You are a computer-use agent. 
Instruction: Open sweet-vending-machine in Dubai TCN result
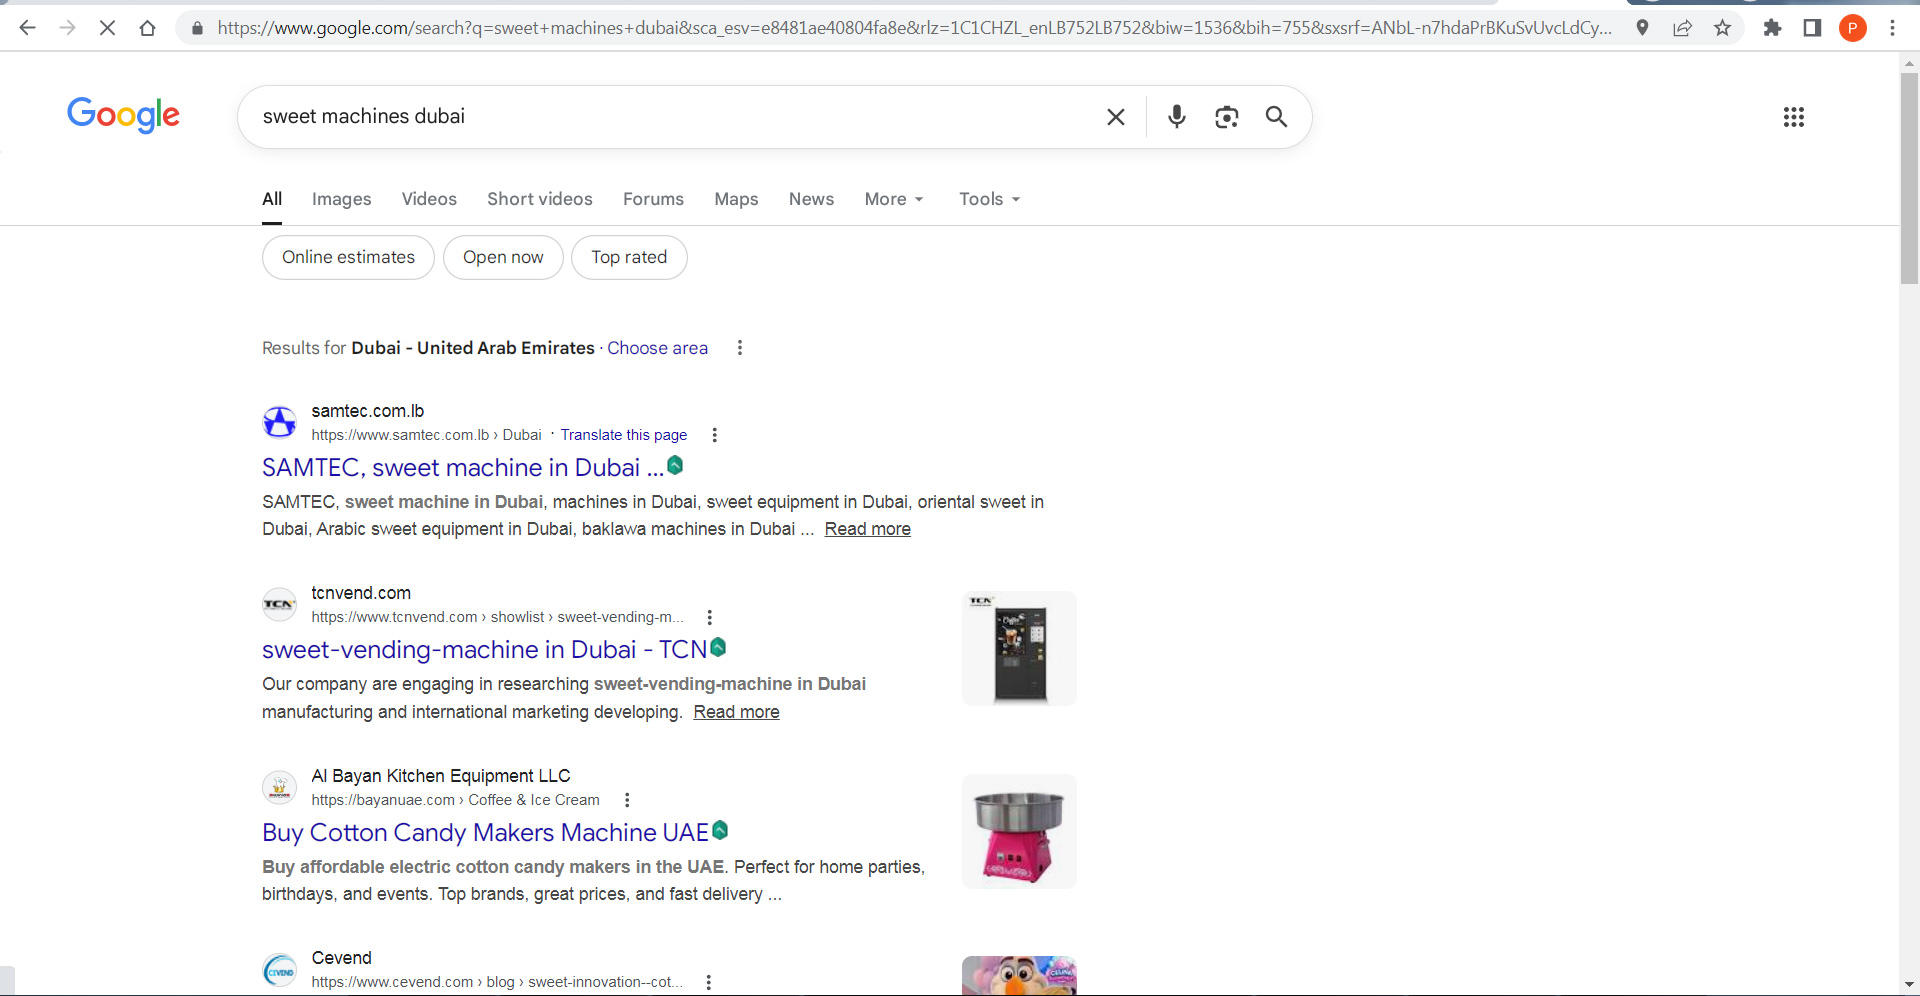(484, 650)
